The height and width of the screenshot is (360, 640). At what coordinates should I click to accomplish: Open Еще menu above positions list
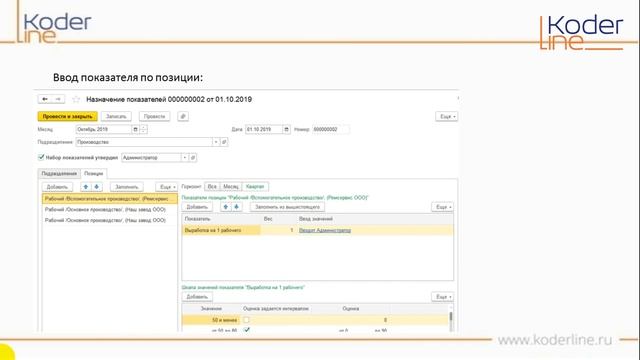pos(167,187)
